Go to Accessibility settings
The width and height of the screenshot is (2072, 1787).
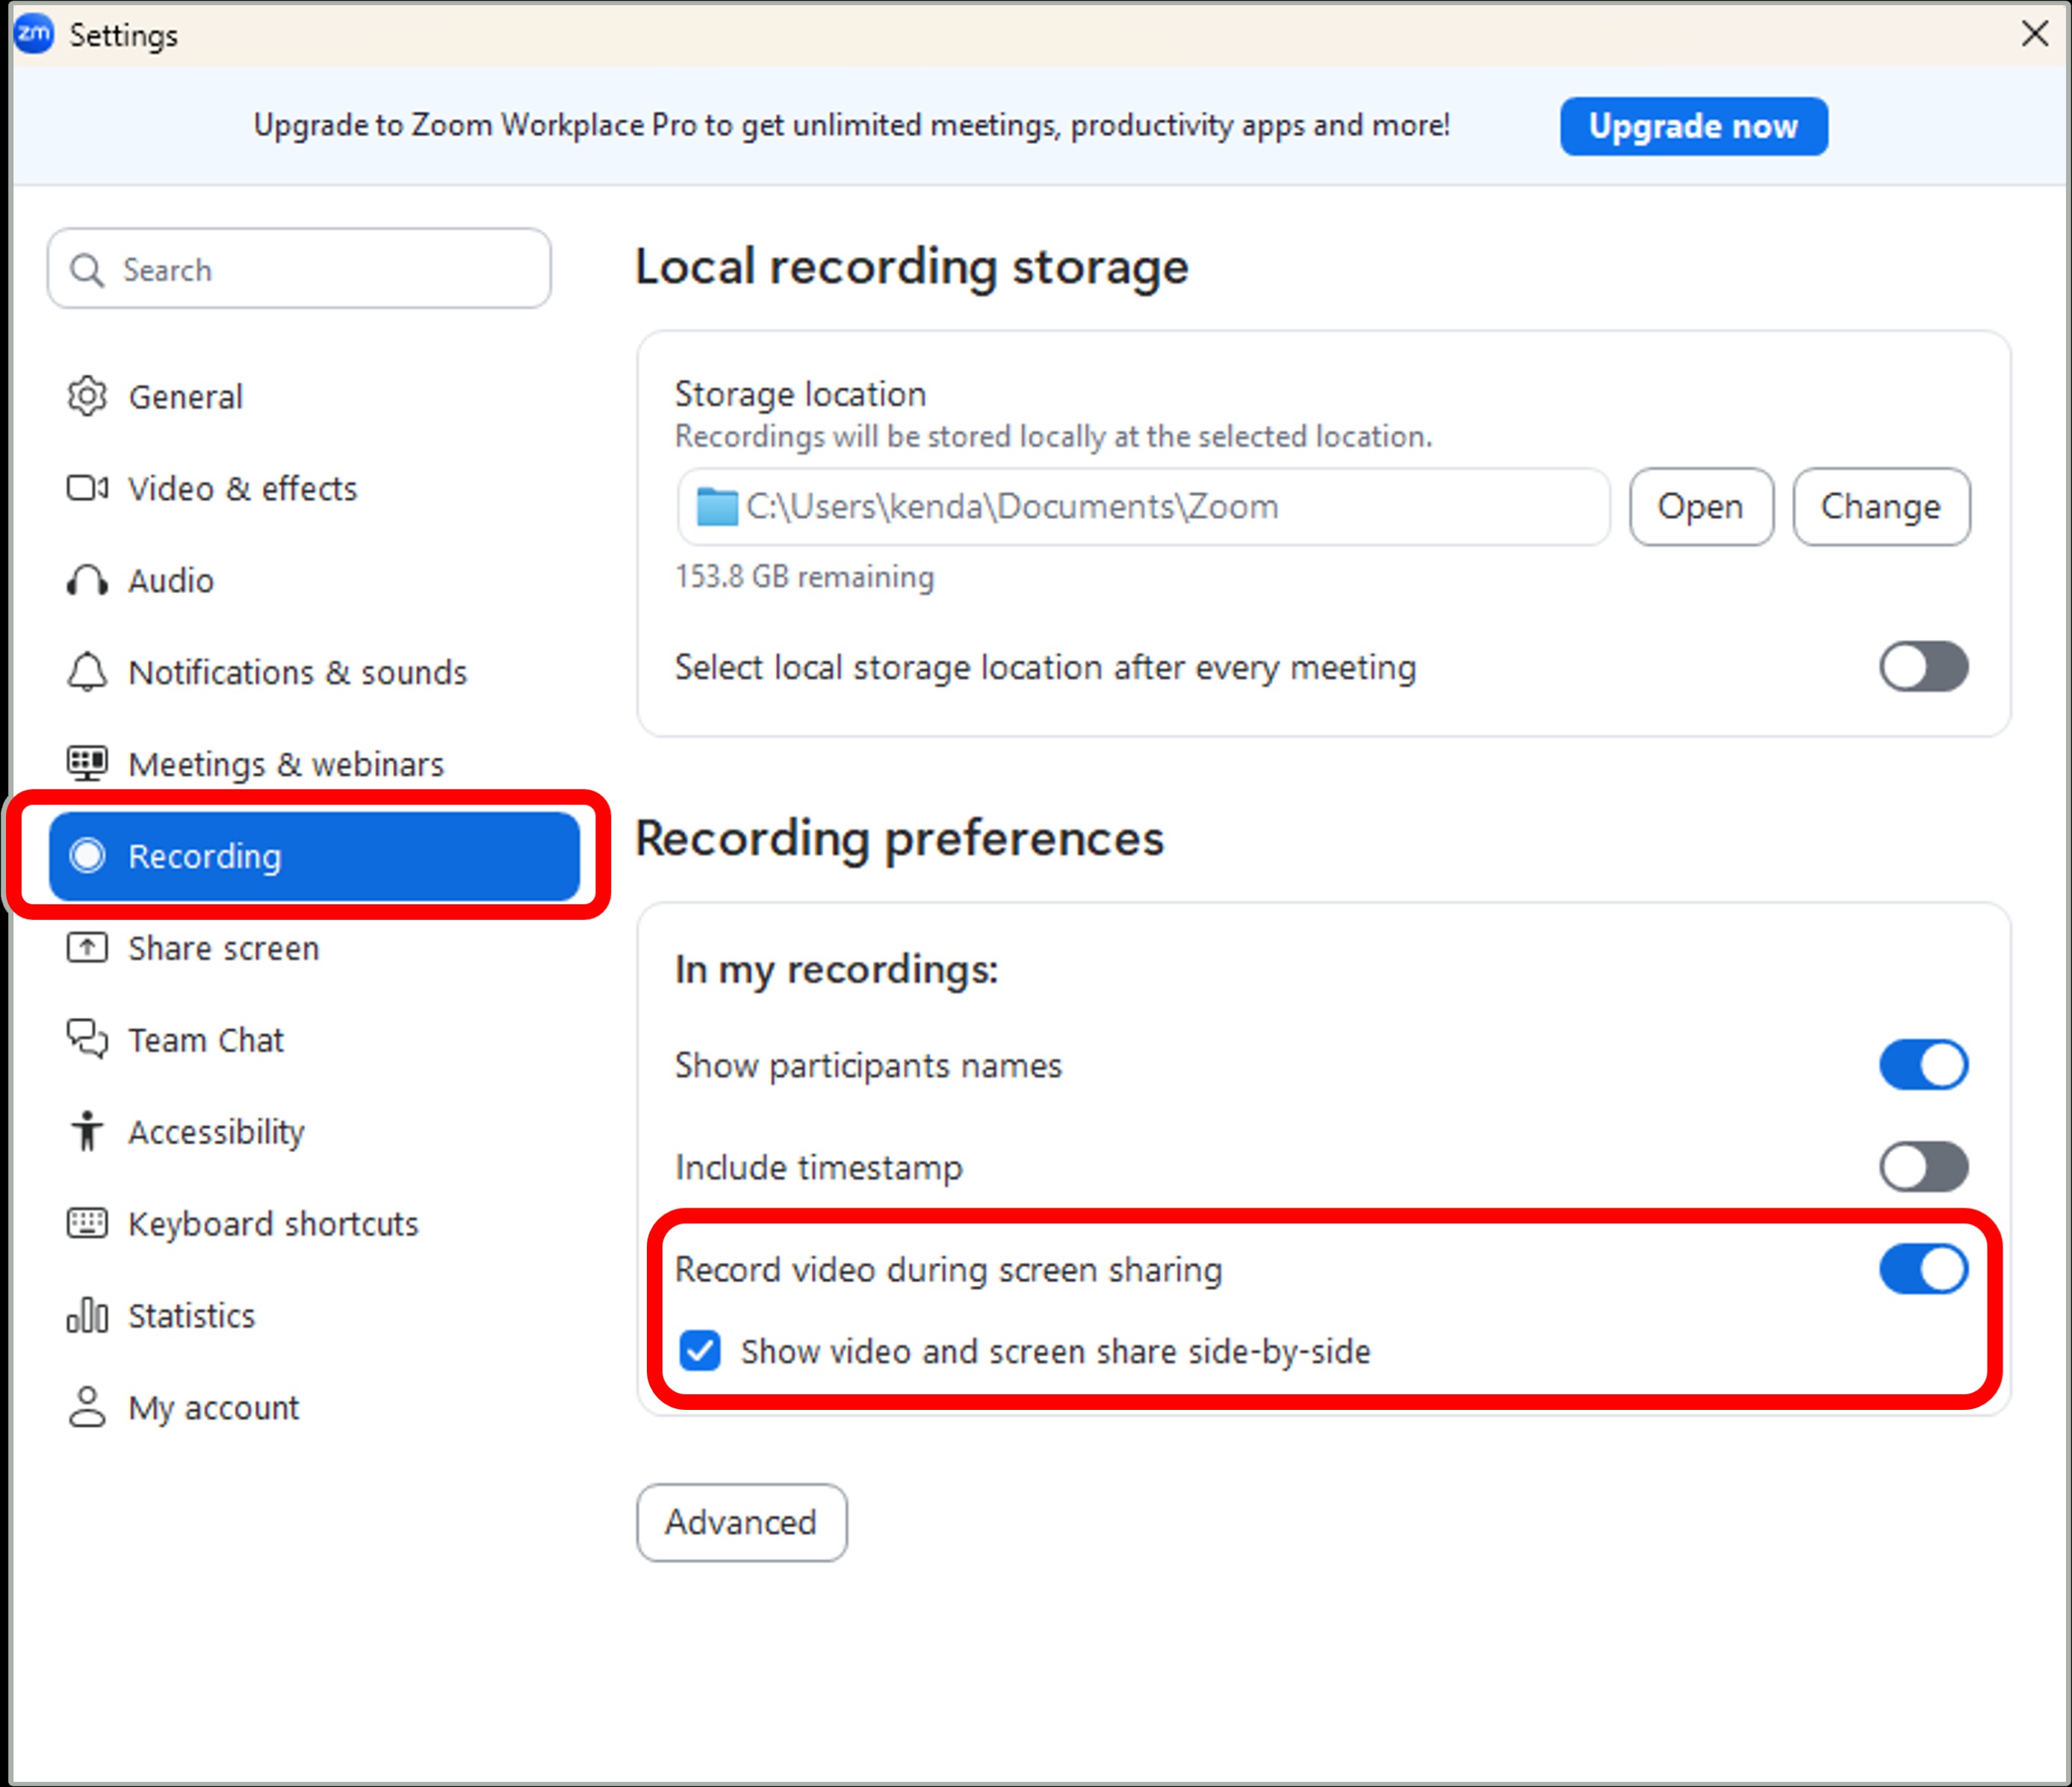216,1132
